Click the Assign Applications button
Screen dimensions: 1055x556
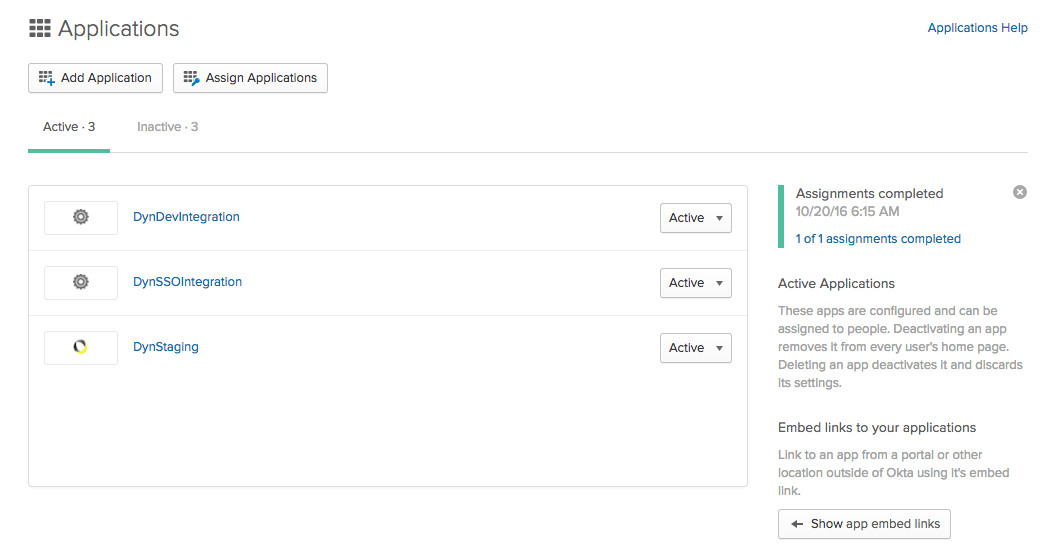(250, 78)
